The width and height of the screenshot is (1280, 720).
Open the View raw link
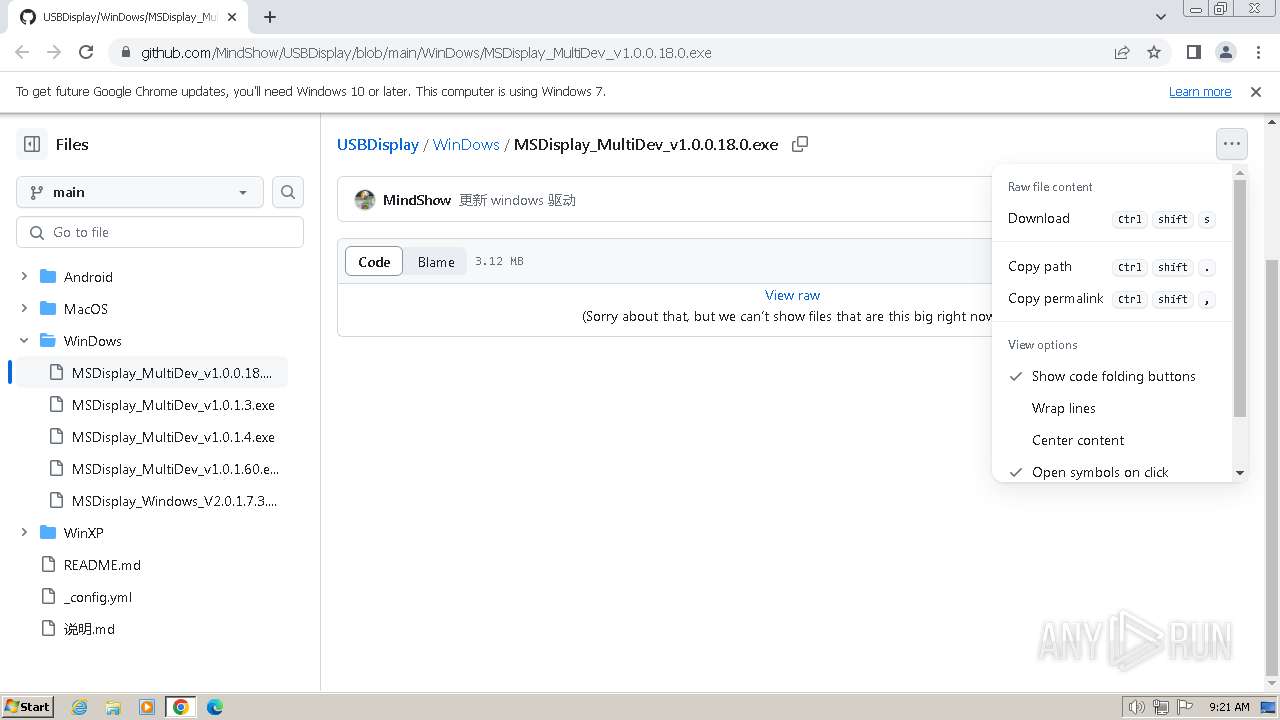click(x=792, y=295)
